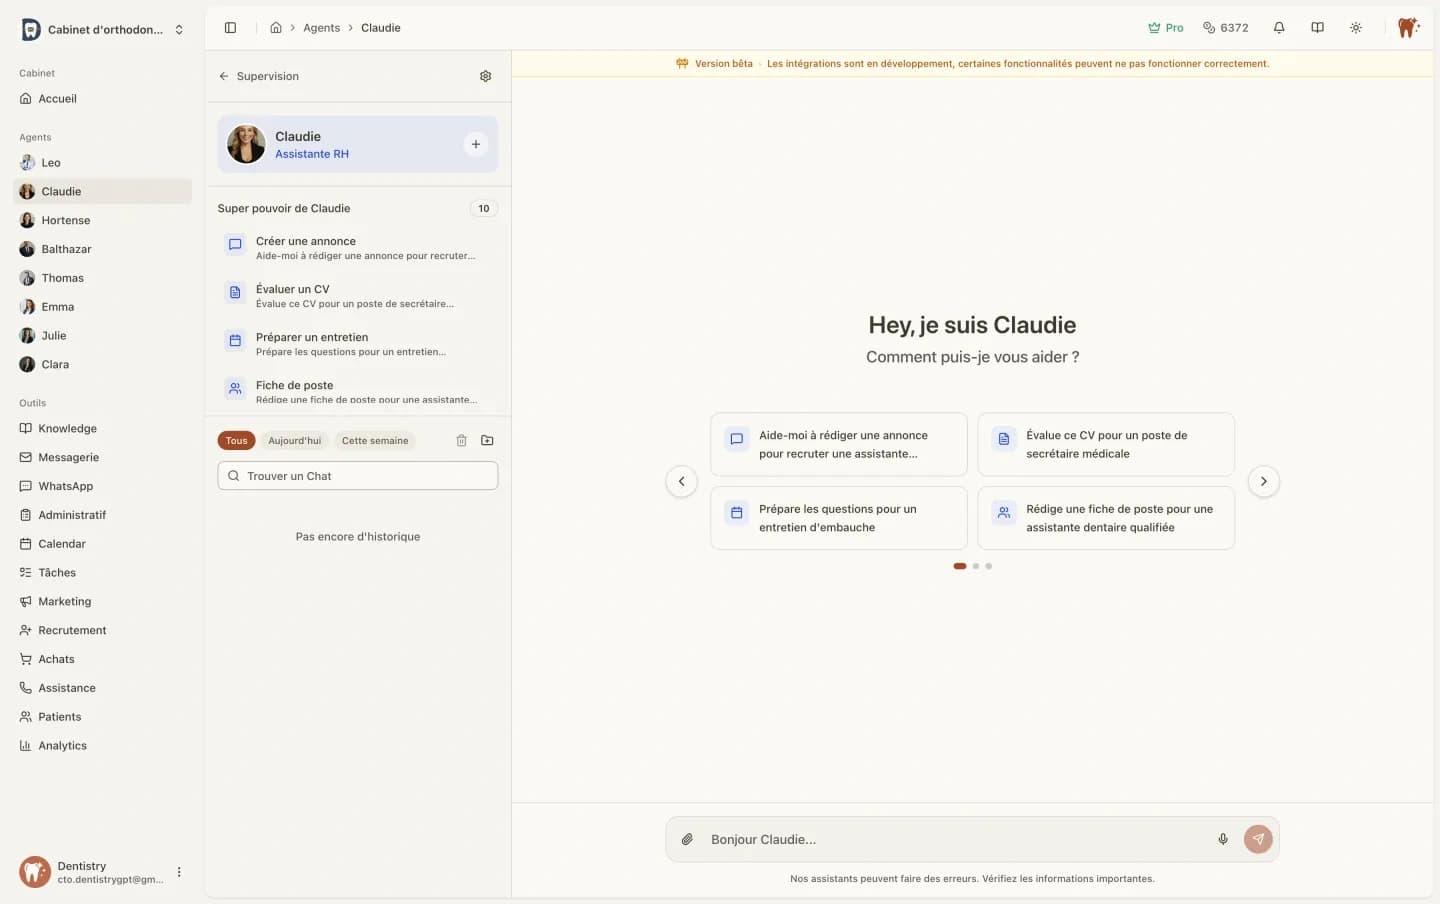
Task: Click the trash icon to delete chats
Action: coord(461,440)
